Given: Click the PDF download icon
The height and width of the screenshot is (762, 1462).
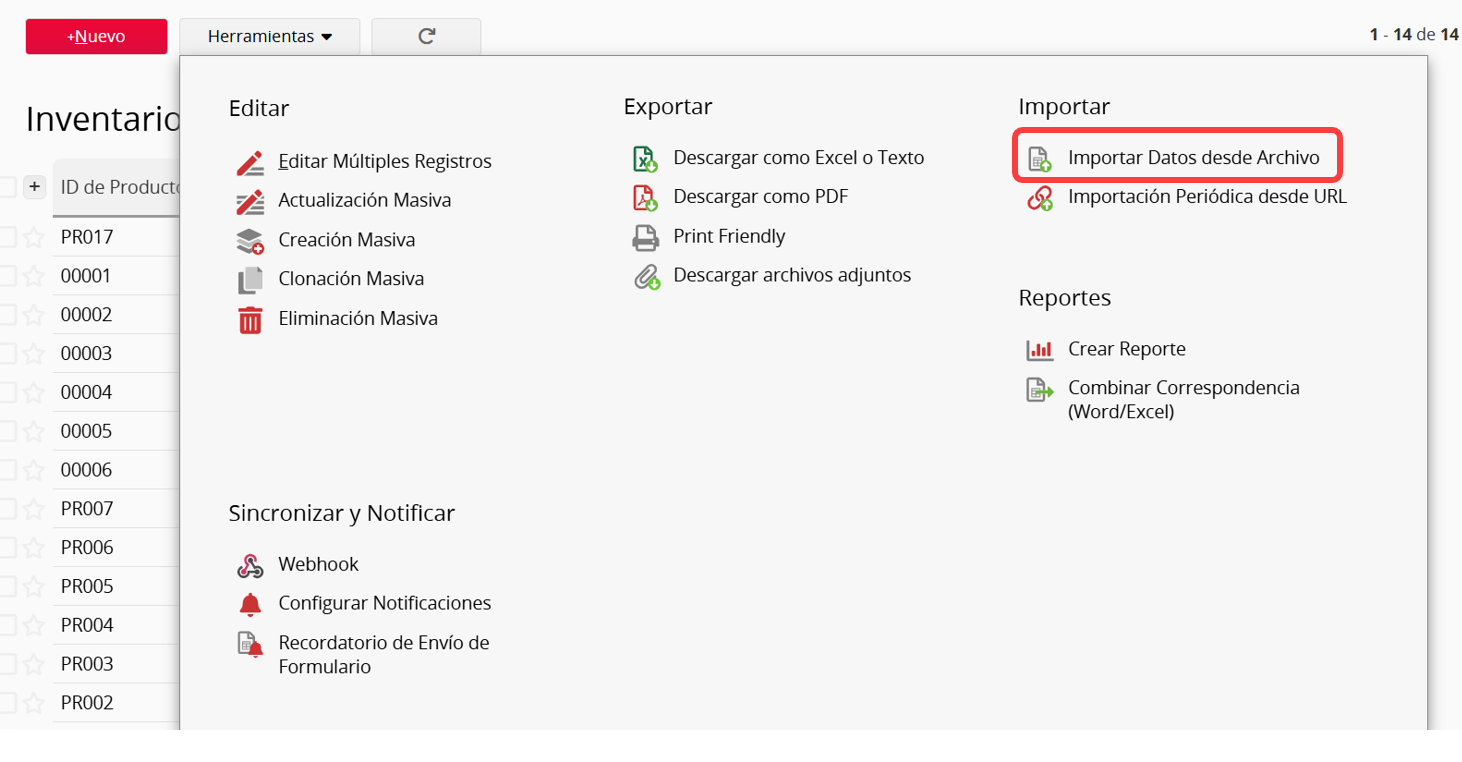Looking at the screenshot, I should [645, 198].
